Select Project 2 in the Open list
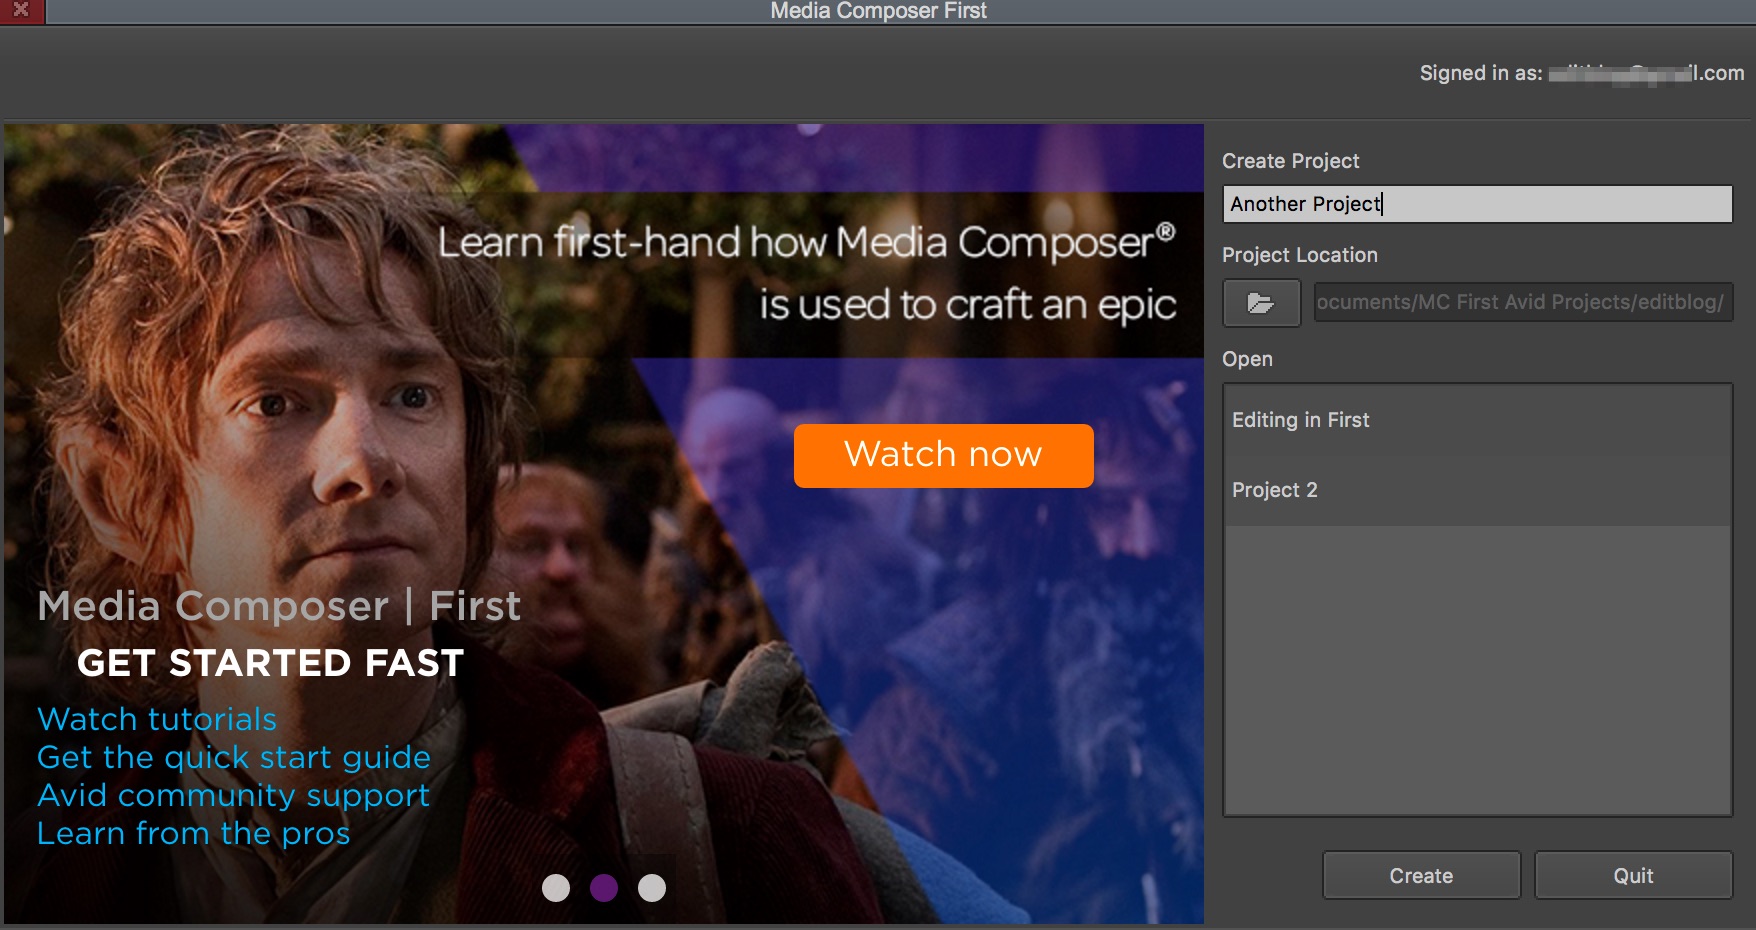Screen dimensions: 1756x930 tap(1477, 490)
